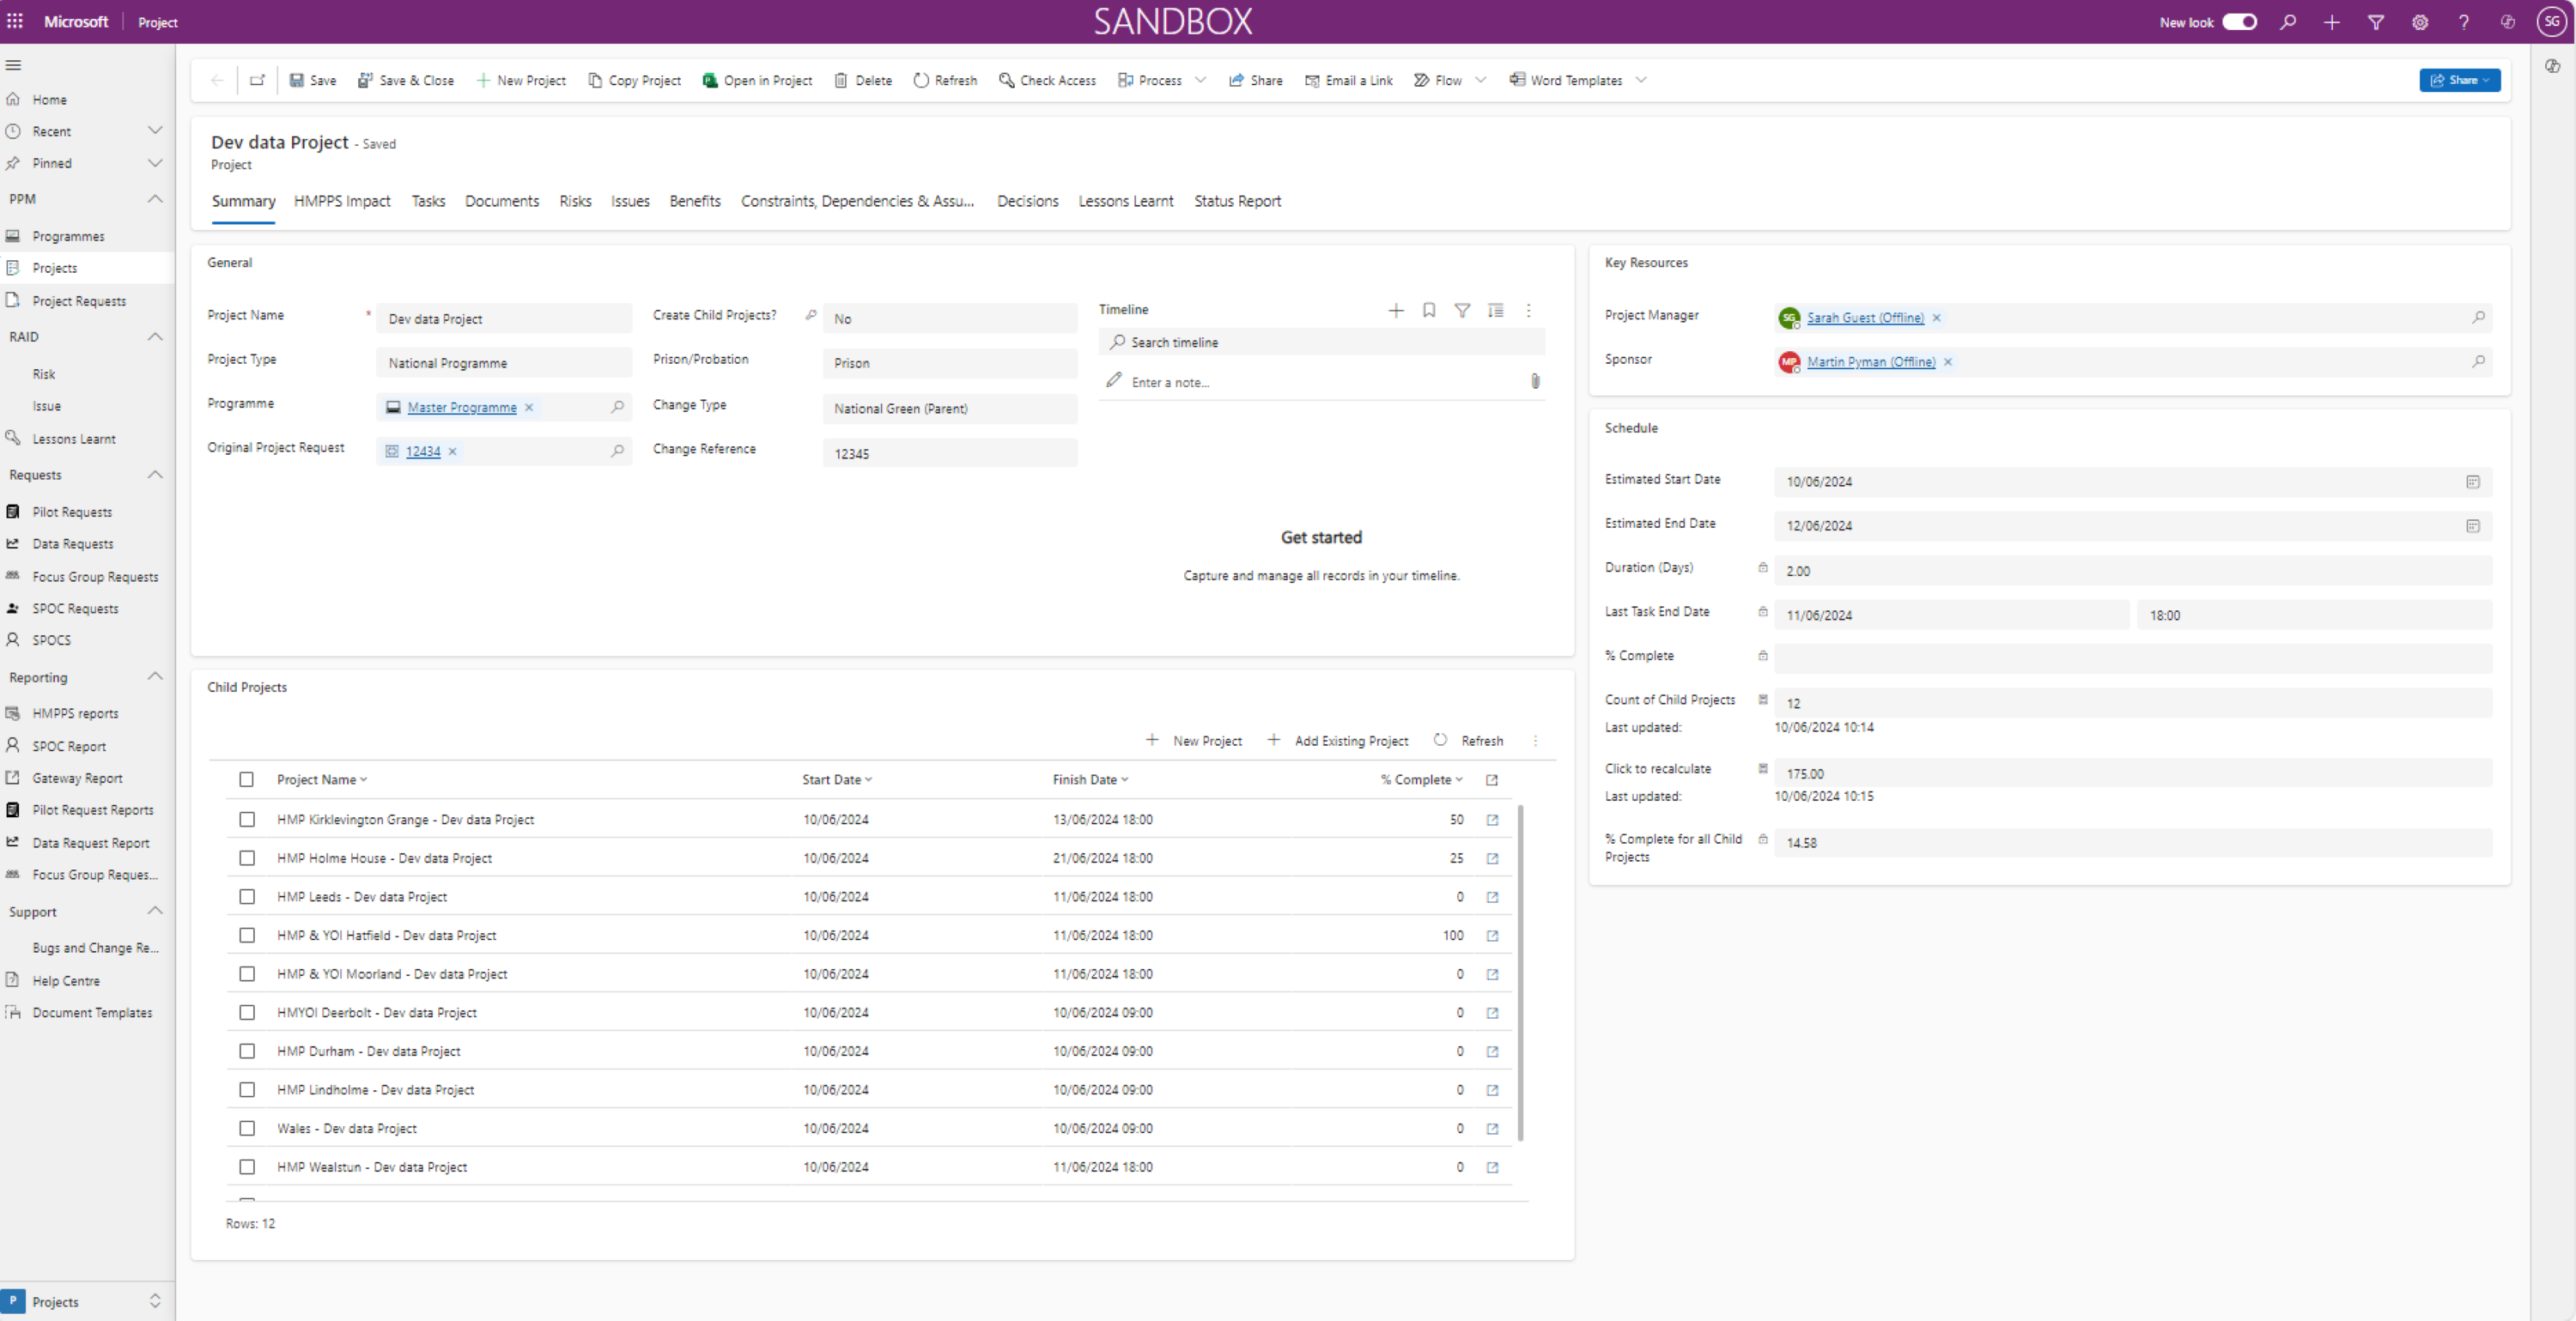This screenshot has height=1321, width=2576.
Task: Open the Process dropdown arrow
Action: tap(1200, 80)
